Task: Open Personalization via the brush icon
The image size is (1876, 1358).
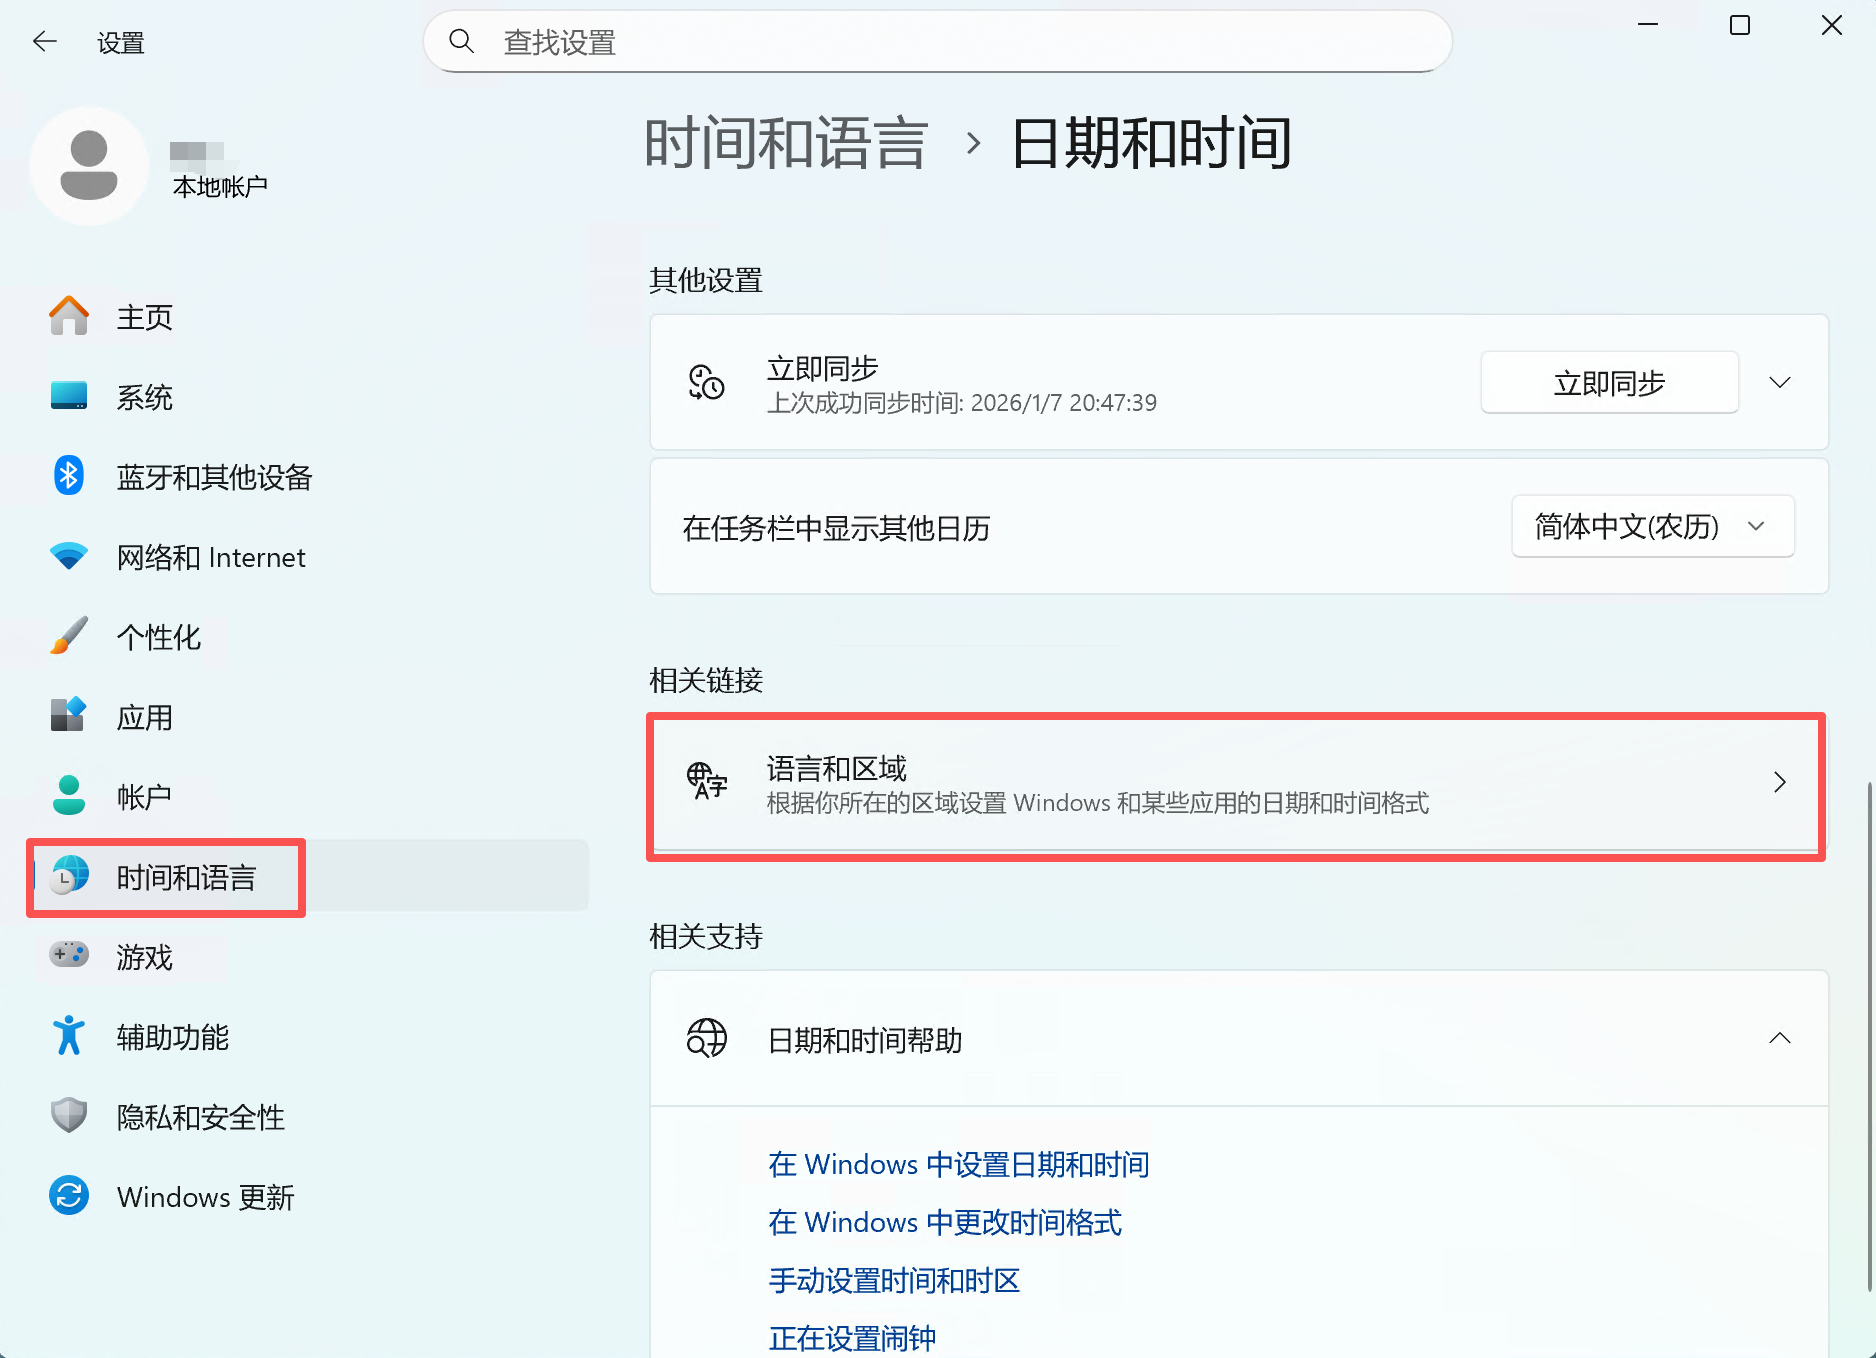Action: pyautogui.click(x=68, y=636)
